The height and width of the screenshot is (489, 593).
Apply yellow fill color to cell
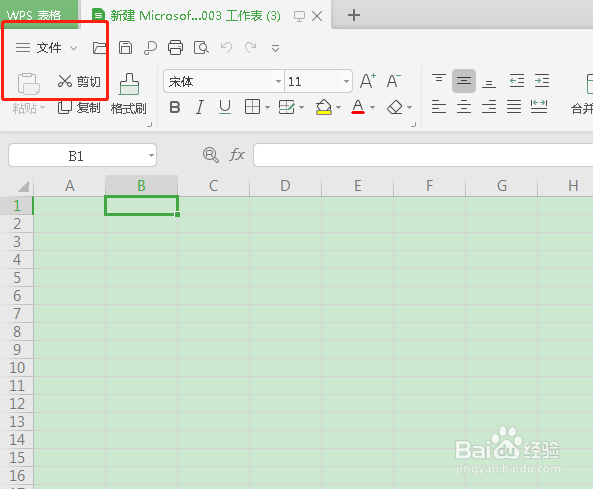click(x=324, y=107)
